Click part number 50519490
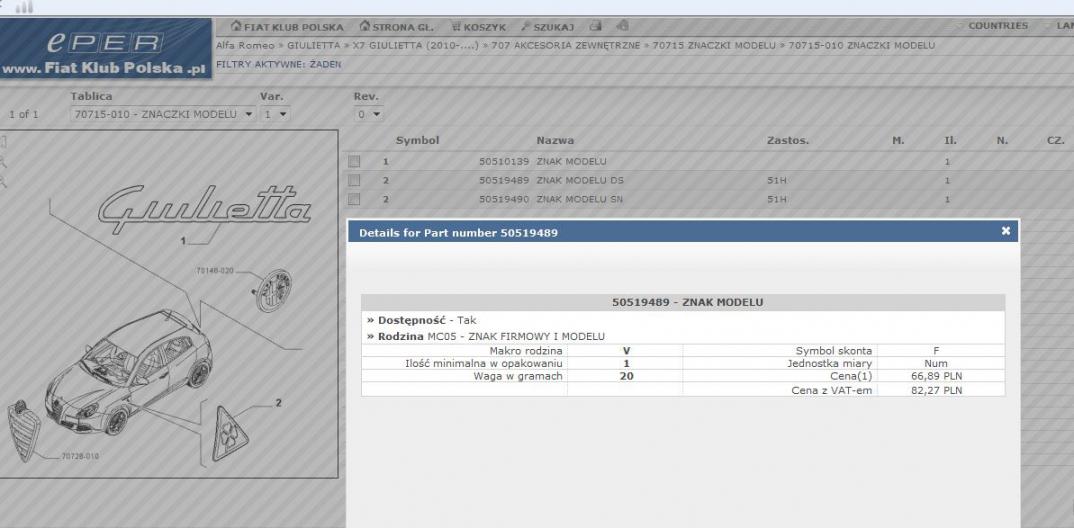Image resolution: width=1074 pixels, height=528 pixels. (504, 199)
